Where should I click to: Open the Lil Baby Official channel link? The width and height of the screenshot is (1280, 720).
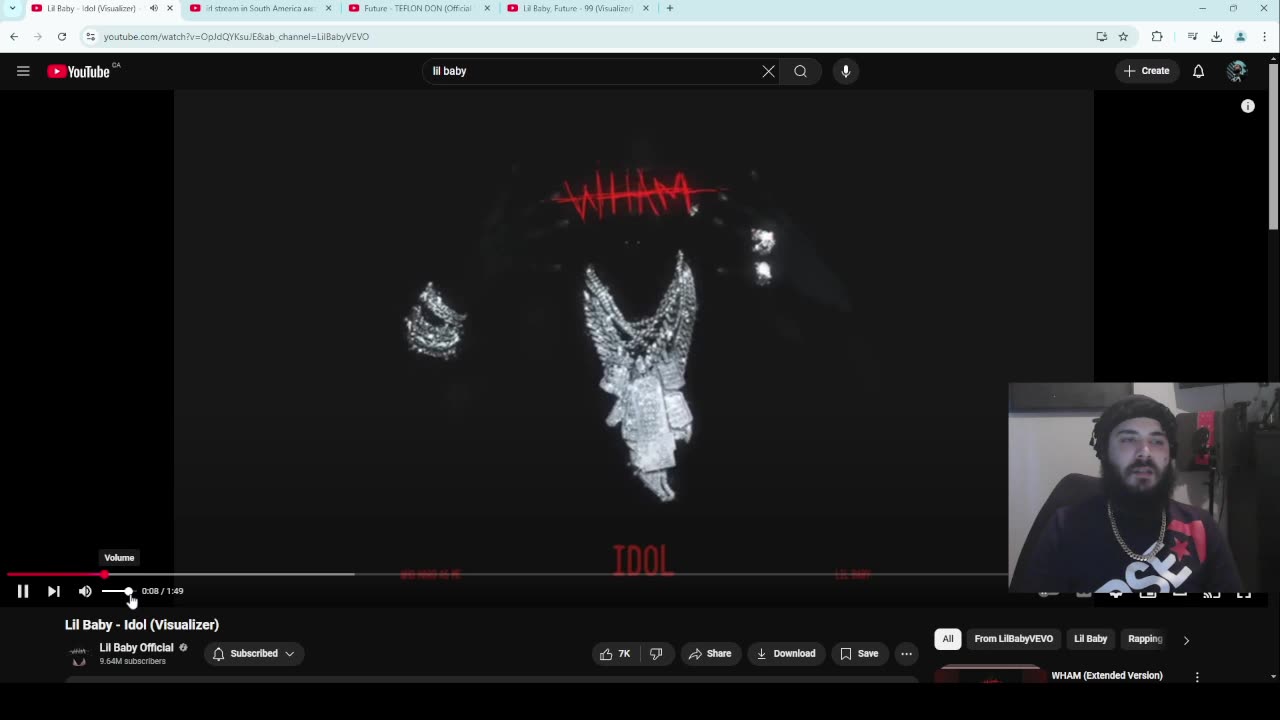(x=136, y=648)
